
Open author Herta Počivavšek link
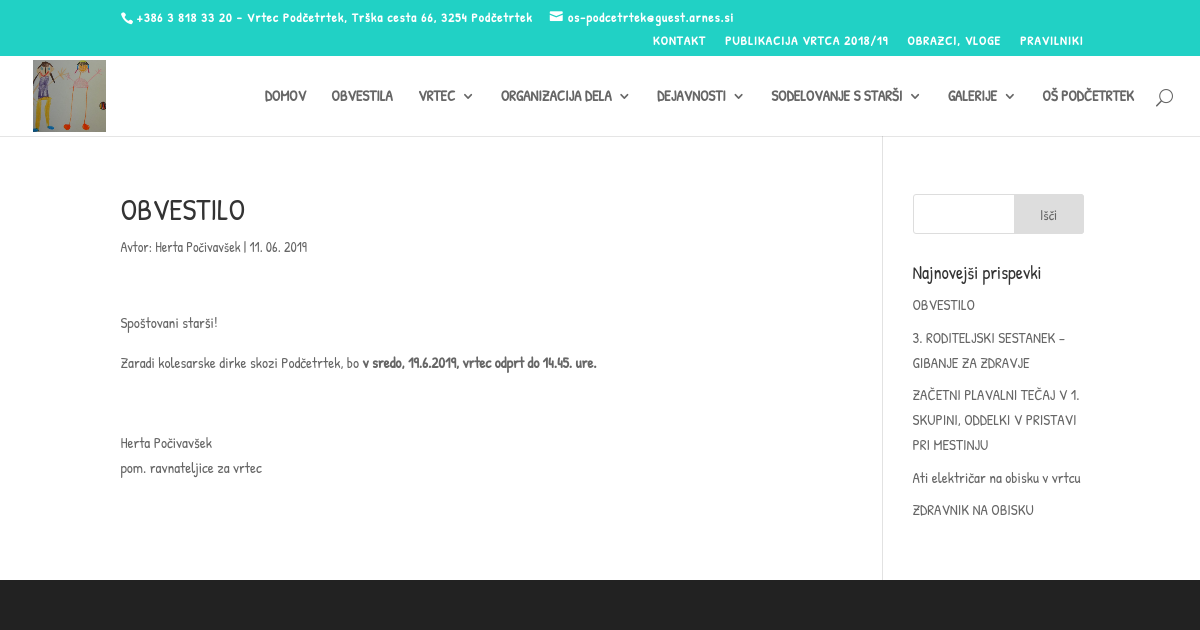(197, 247)
